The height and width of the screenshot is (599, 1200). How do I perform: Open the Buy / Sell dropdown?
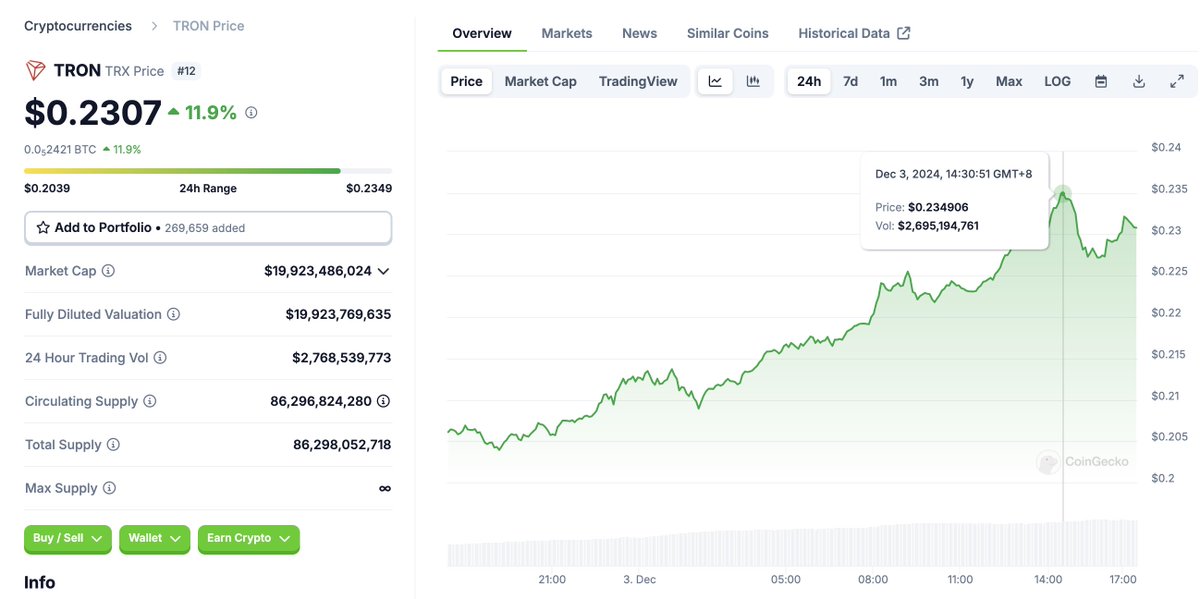67,538
